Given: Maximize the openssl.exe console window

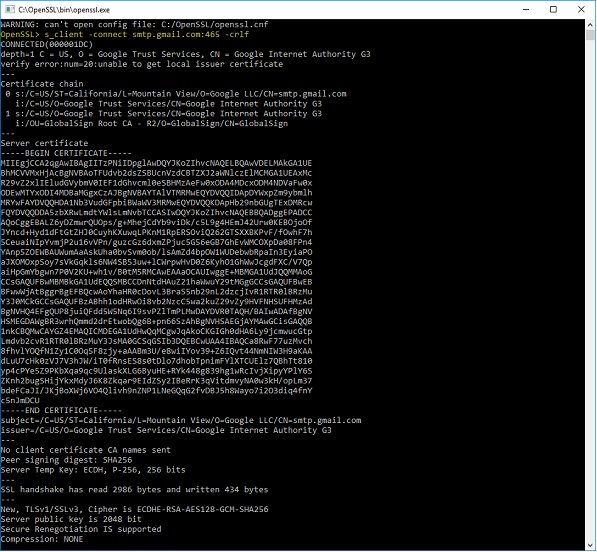Looking at the screenshot, I should [x=554, y=10].
